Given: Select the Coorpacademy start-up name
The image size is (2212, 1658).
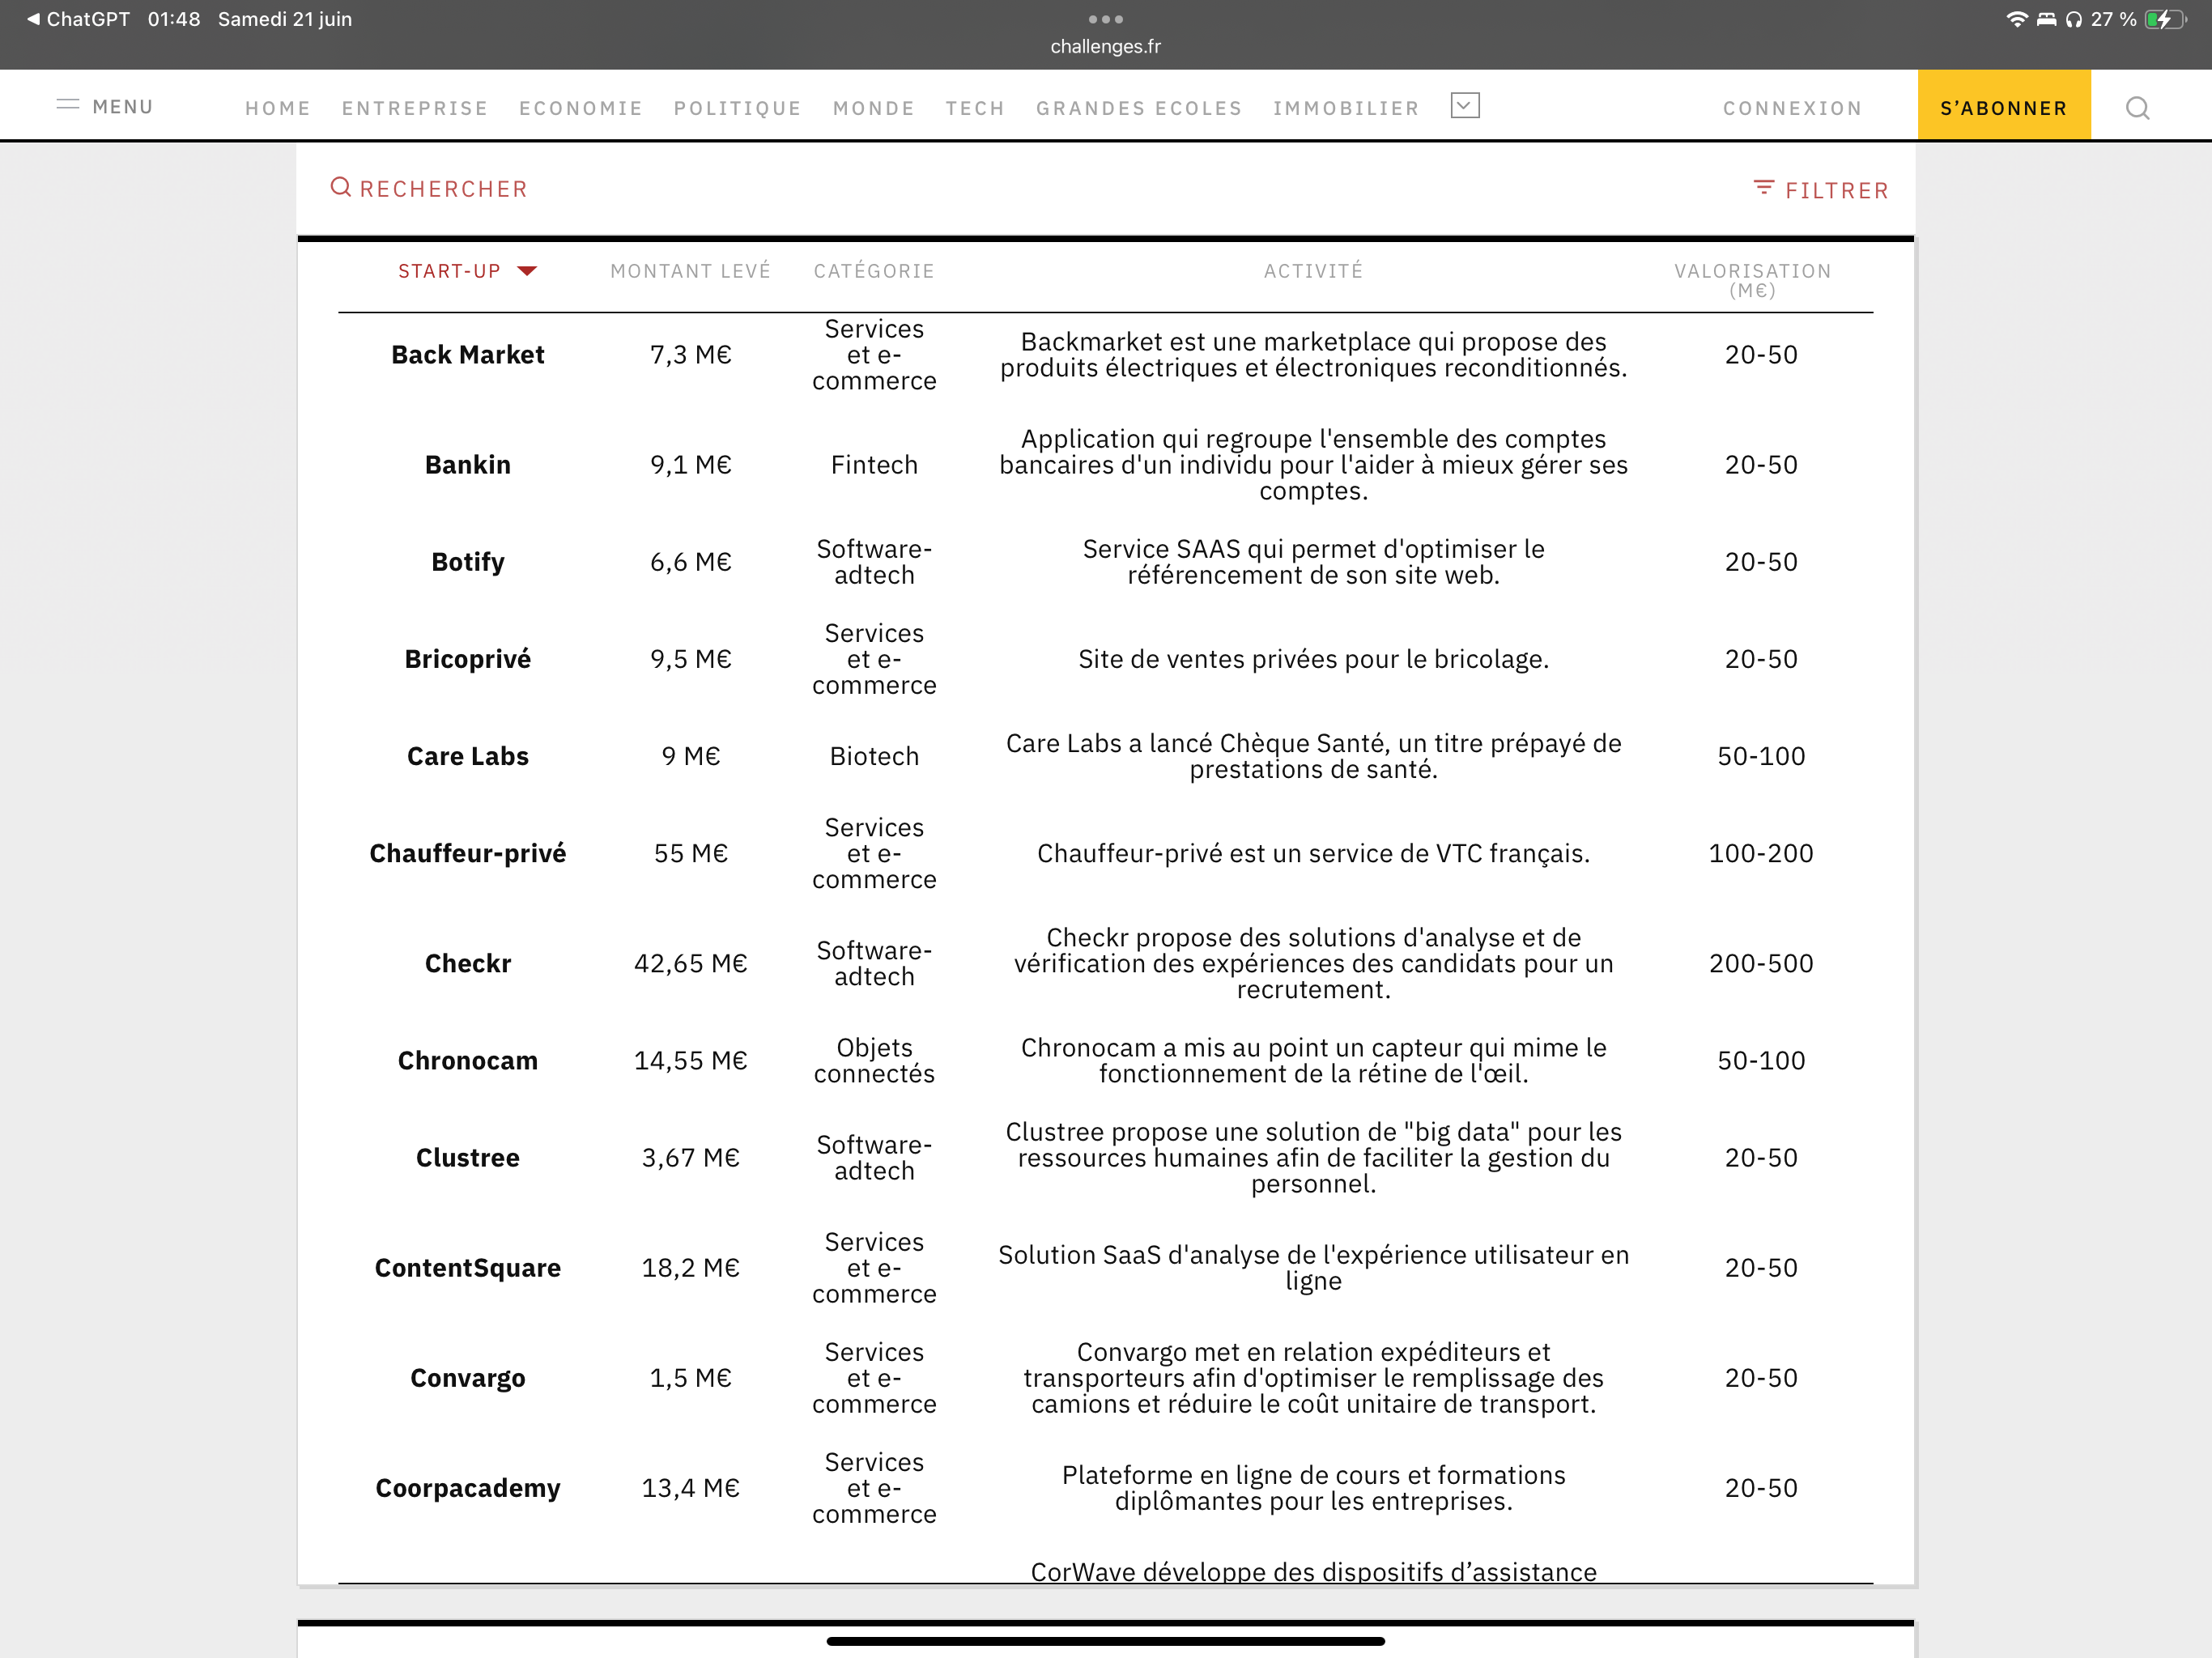Looking at the screenshot, I should pos(468,1488).
